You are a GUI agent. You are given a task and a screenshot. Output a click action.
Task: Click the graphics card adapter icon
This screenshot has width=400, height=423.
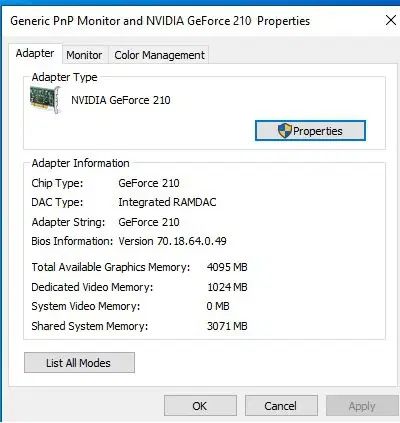(45, 100)
